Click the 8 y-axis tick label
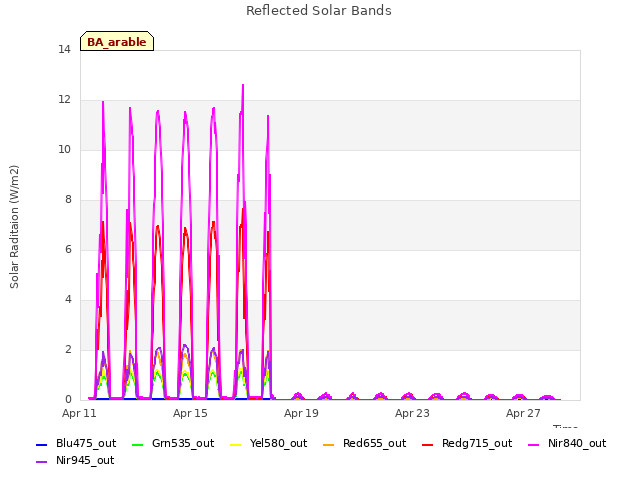 pos(68,200)
